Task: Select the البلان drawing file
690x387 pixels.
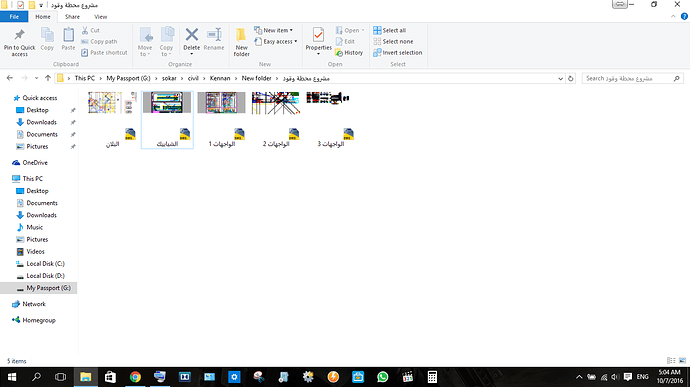Action: pyautogui.click(x=113, y=120)
